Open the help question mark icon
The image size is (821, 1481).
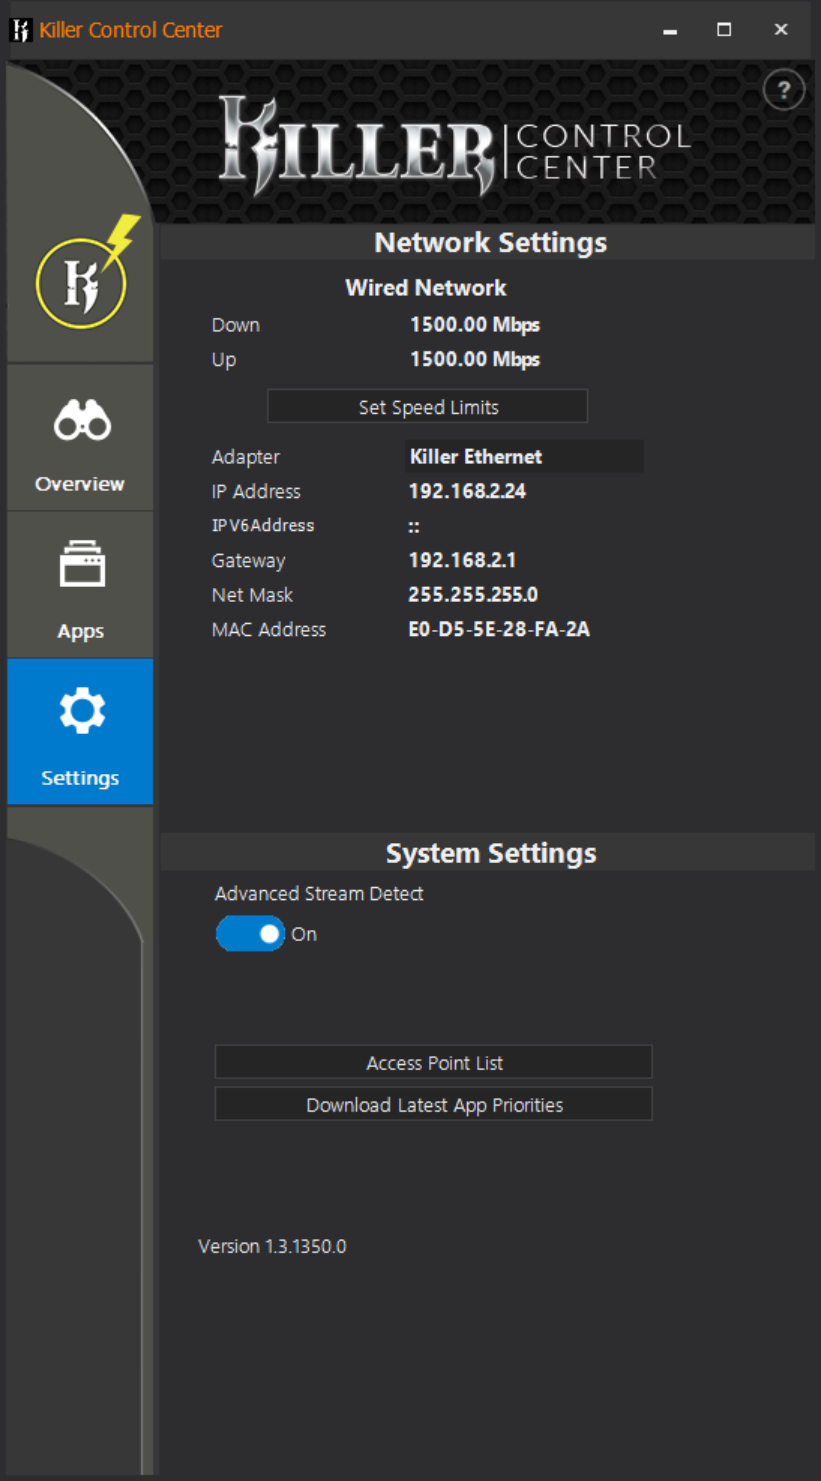click(783, 91)
